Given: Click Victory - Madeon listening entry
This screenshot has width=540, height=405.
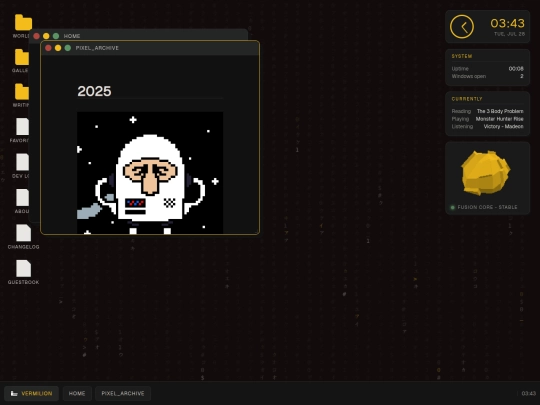Looking at the screenshot, I should point(503,126).
